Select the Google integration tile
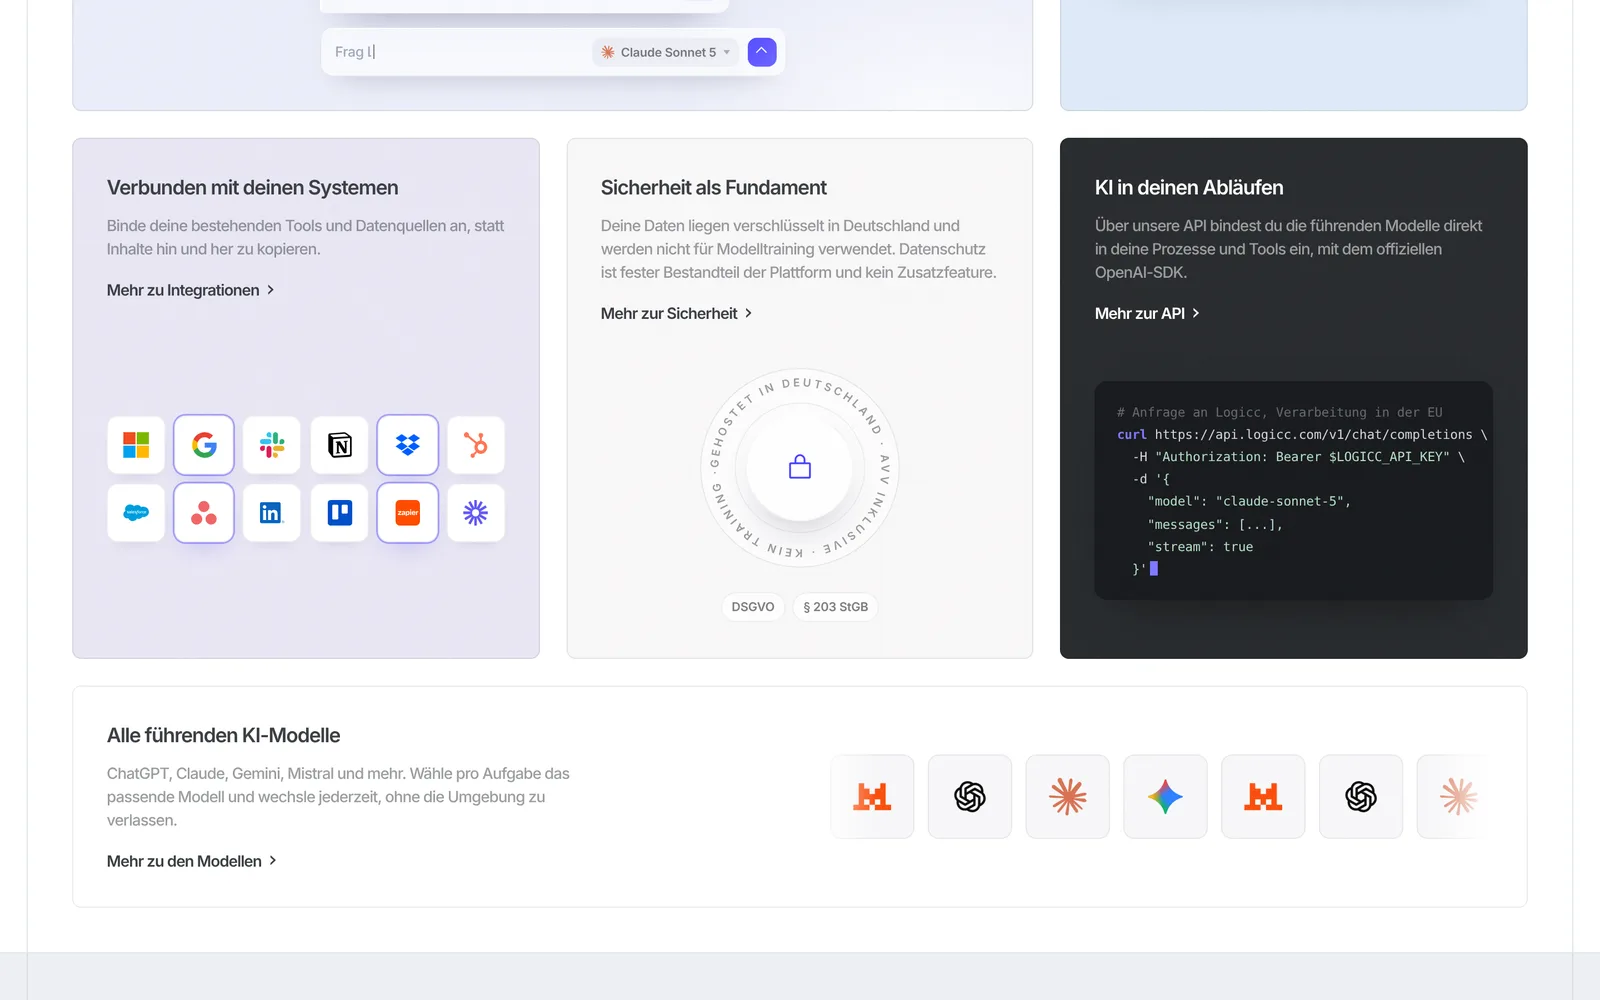Viewport: 1600px width, 1000px height. (204, 445)
